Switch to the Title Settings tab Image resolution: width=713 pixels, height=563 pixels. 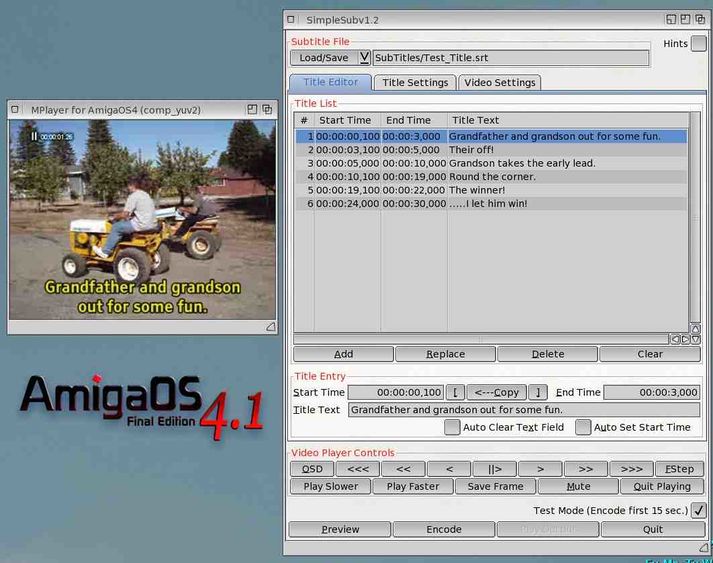tap(415, 83)
